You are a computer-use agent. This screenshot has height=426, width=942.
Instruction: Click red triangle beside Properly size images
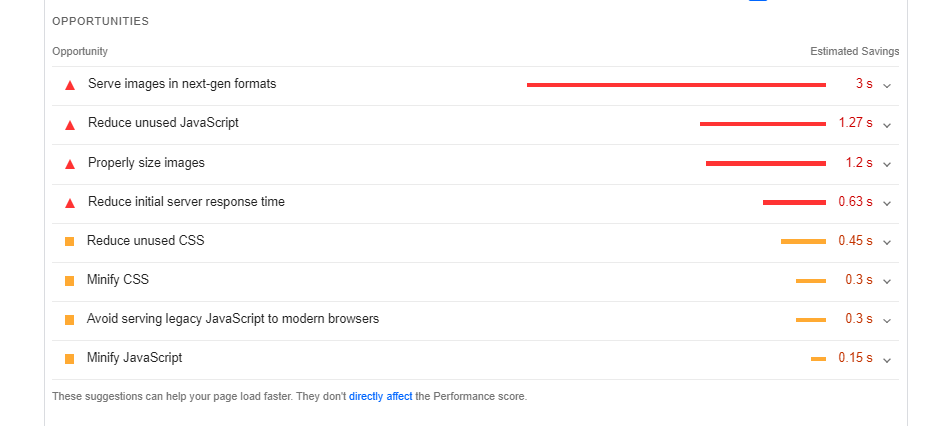[x=70, y=163]
